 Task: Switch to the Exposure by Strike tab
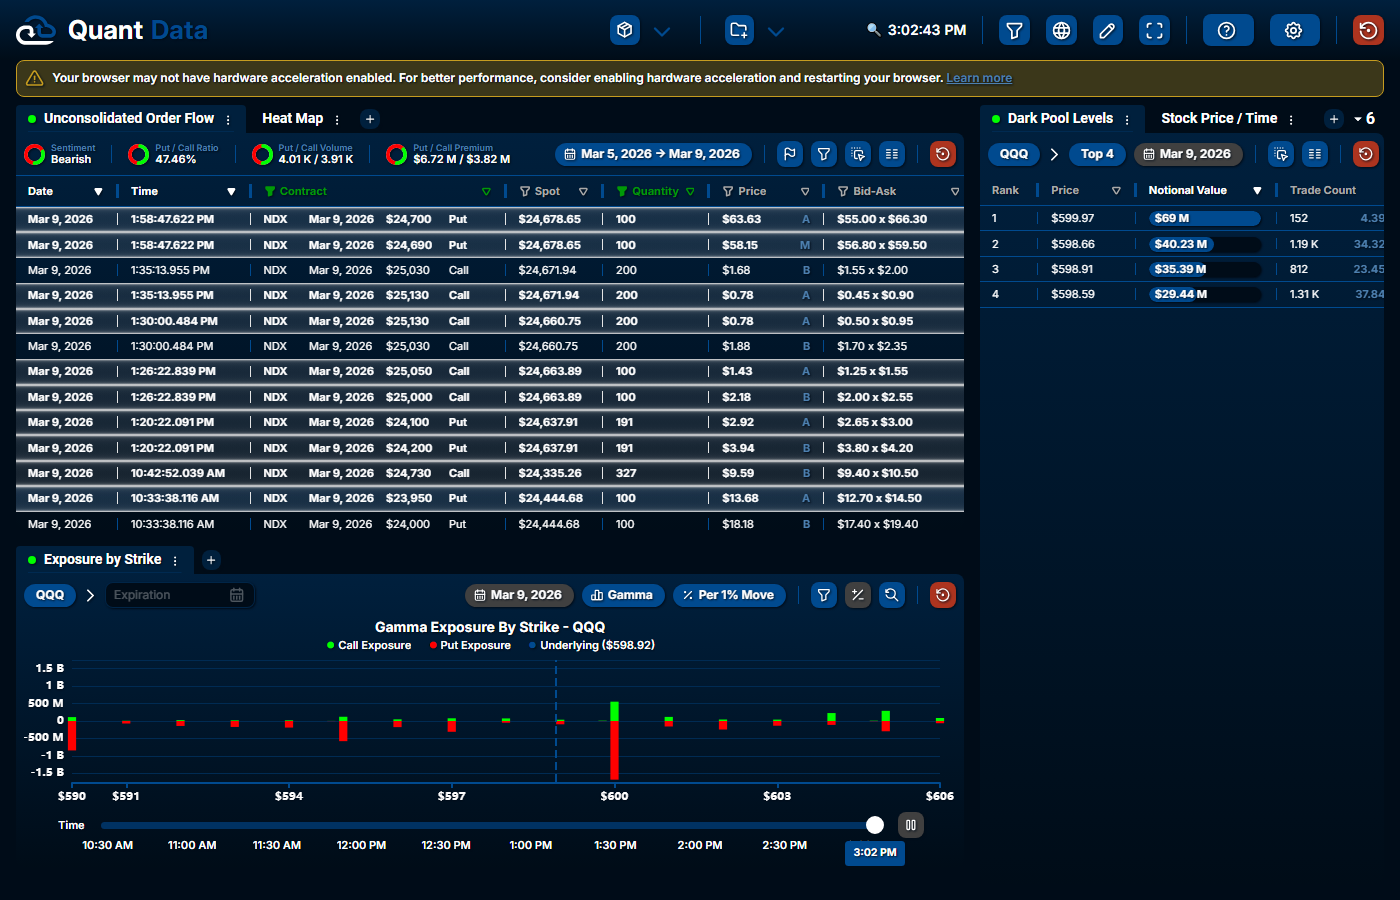tap(102, 560)
